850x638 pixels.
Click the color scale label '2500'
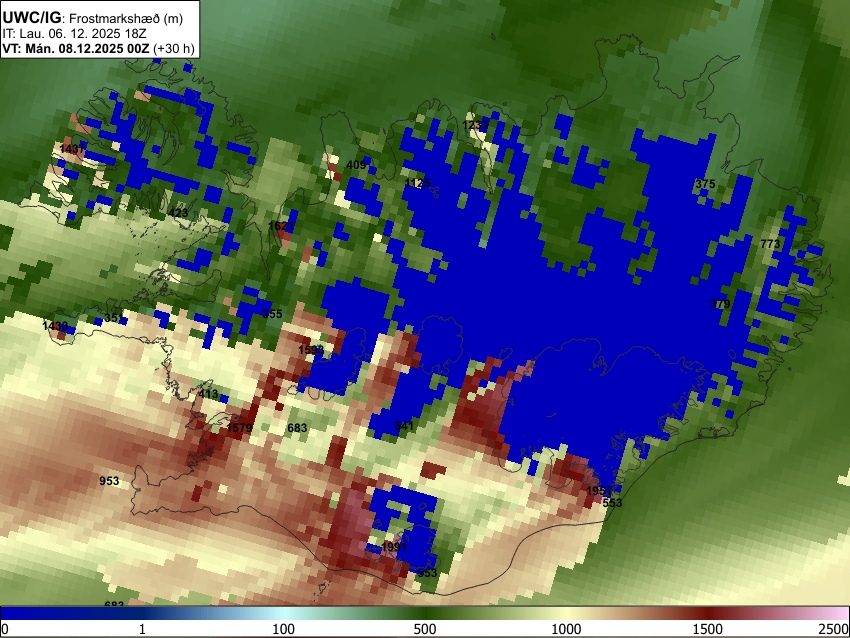[x=834, y=629]
